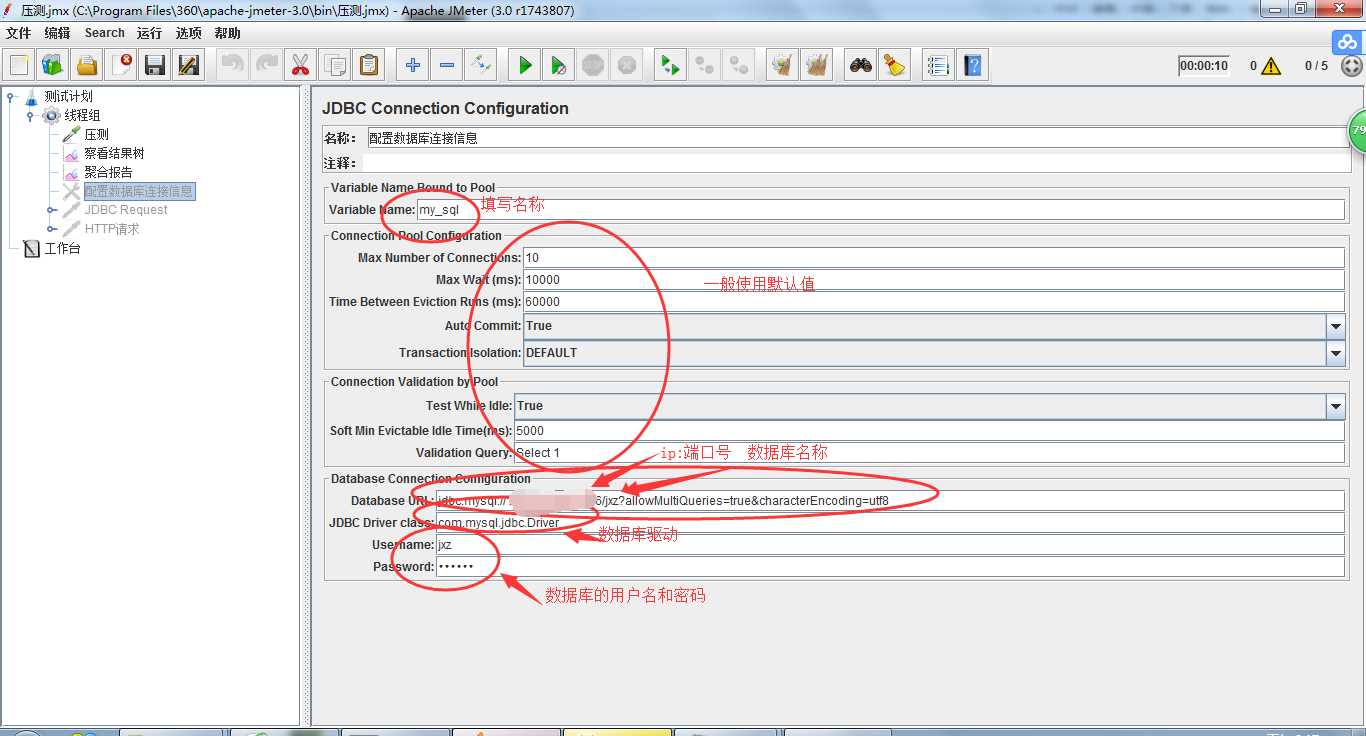Select 工作台 in the tree
This screenshot has width=1366, height=736.
pyautogui.click(x=62, y=248)
